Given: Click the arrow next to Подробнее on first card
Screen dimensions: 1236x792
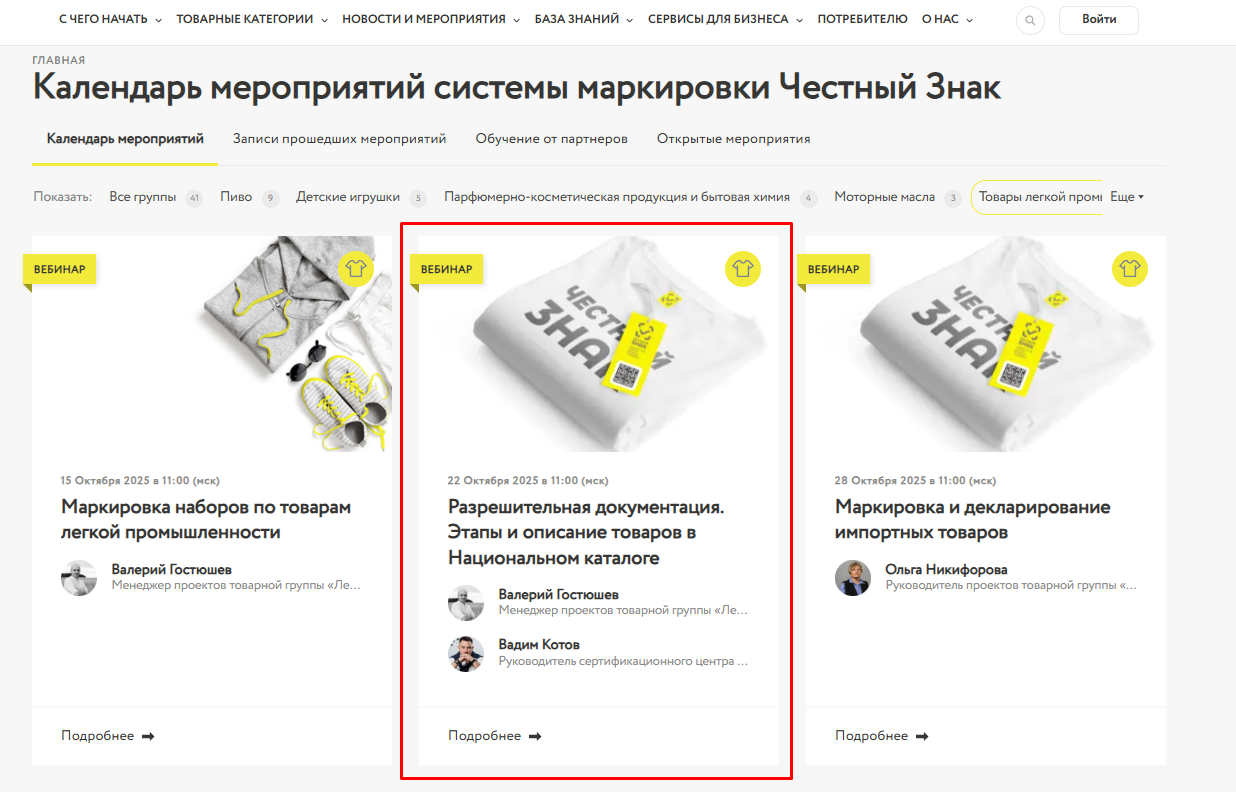Looking at the screenshot, I should pos(148,736).
